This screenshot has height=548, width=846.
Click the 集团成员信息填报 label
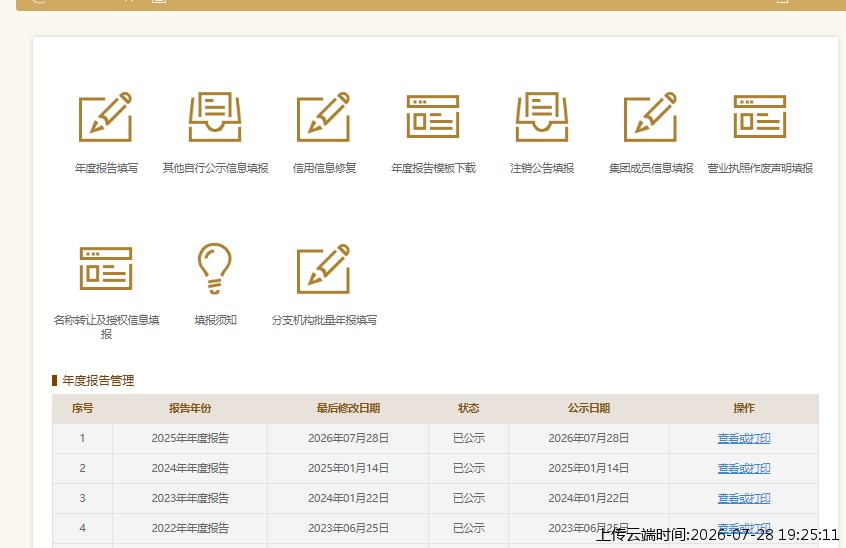(651, 168)
